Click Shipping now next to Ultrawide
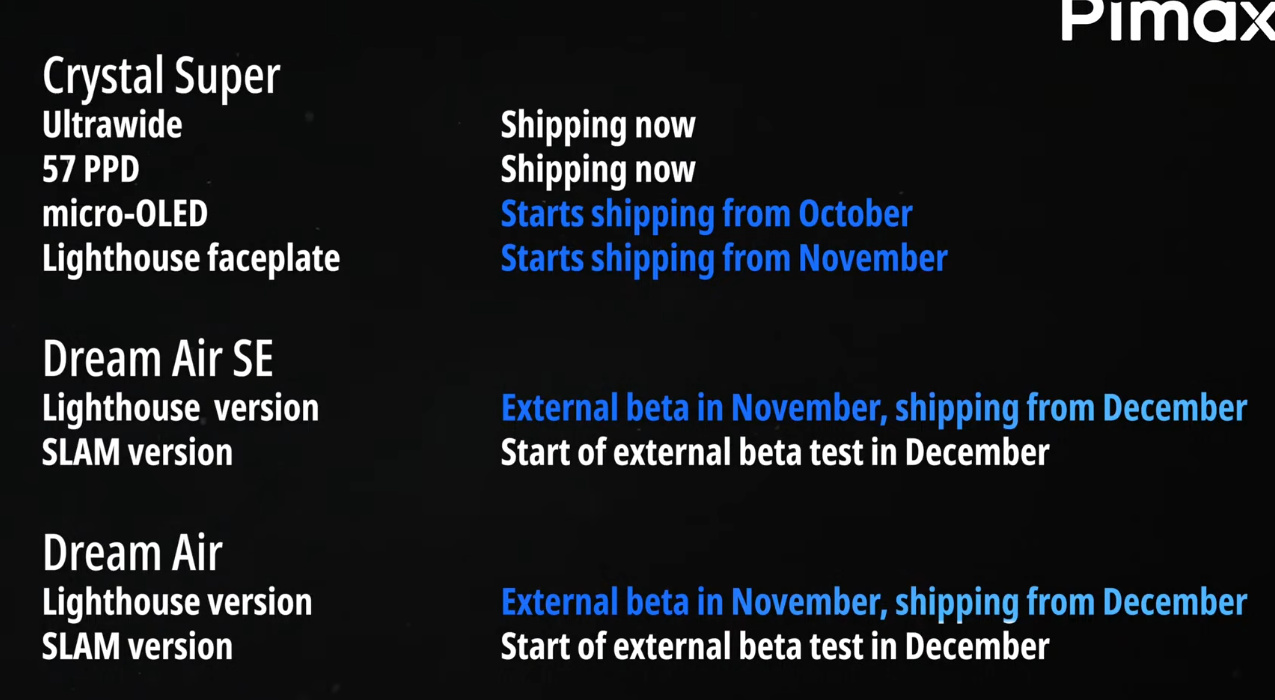Image resolution: width=1275 pixels, height=700 pixels. click(x=598, y=125)
